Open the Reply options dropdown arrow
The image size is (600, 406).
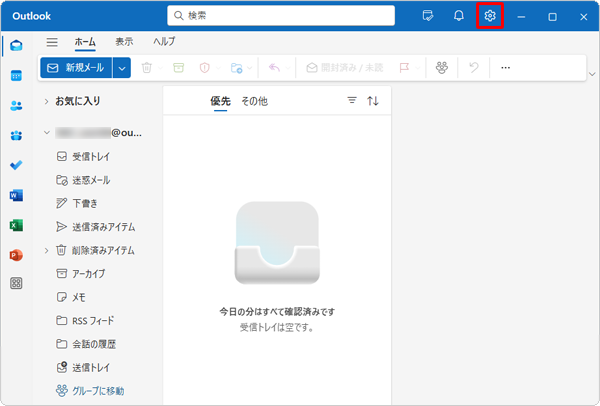click(x=288, y=68)
